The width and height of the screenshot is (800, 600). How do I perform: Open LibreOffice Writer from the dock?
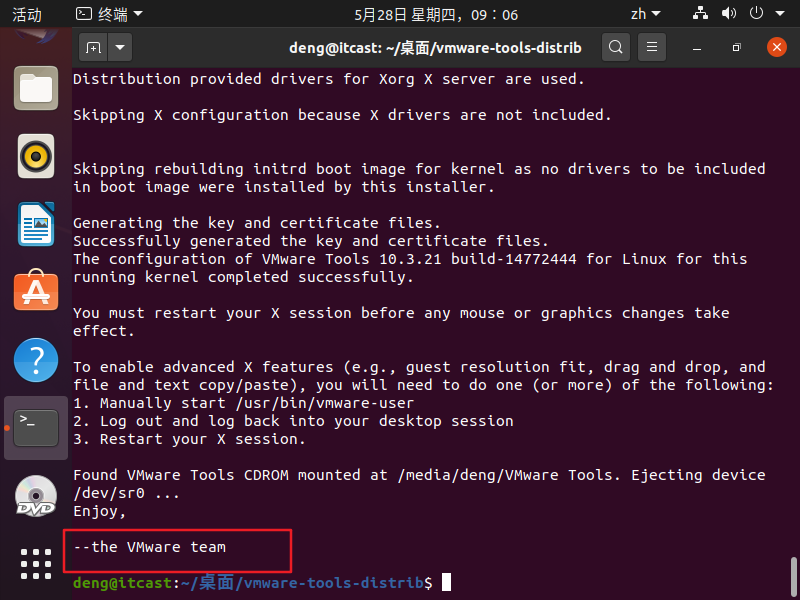[x=36, y=224]
